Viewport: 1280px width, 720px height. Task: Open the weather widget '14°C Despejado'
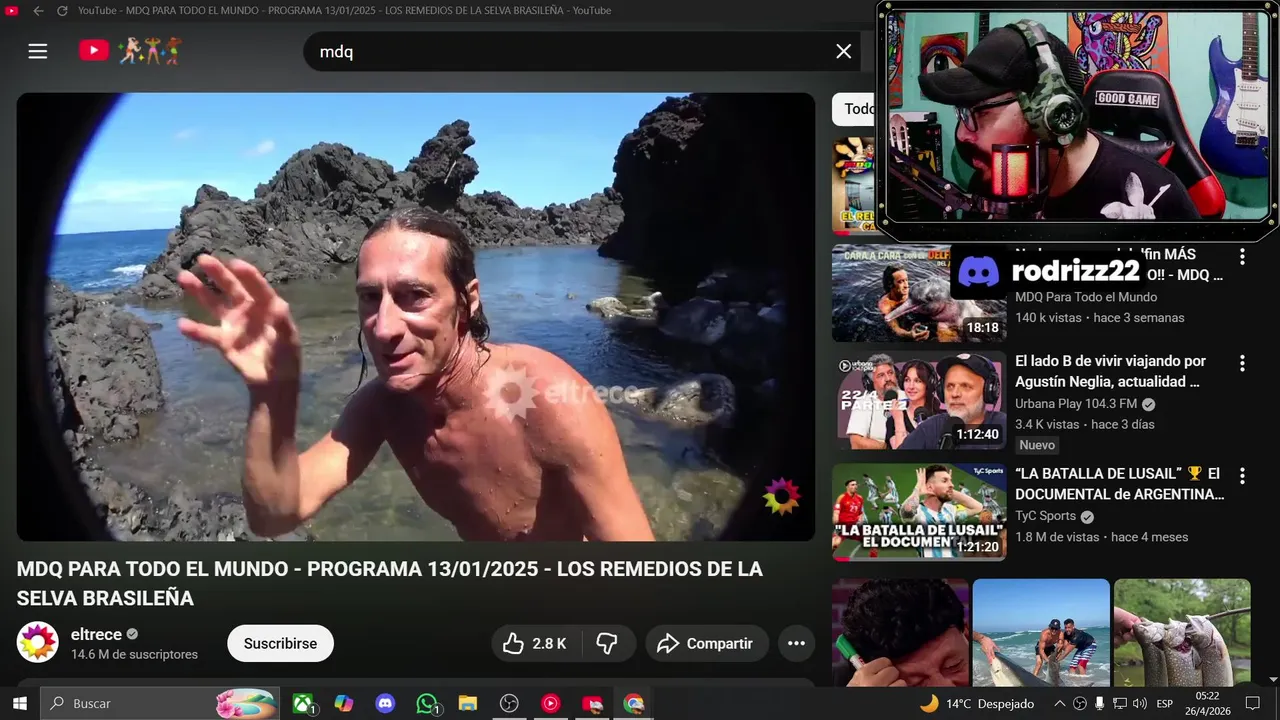976,704
